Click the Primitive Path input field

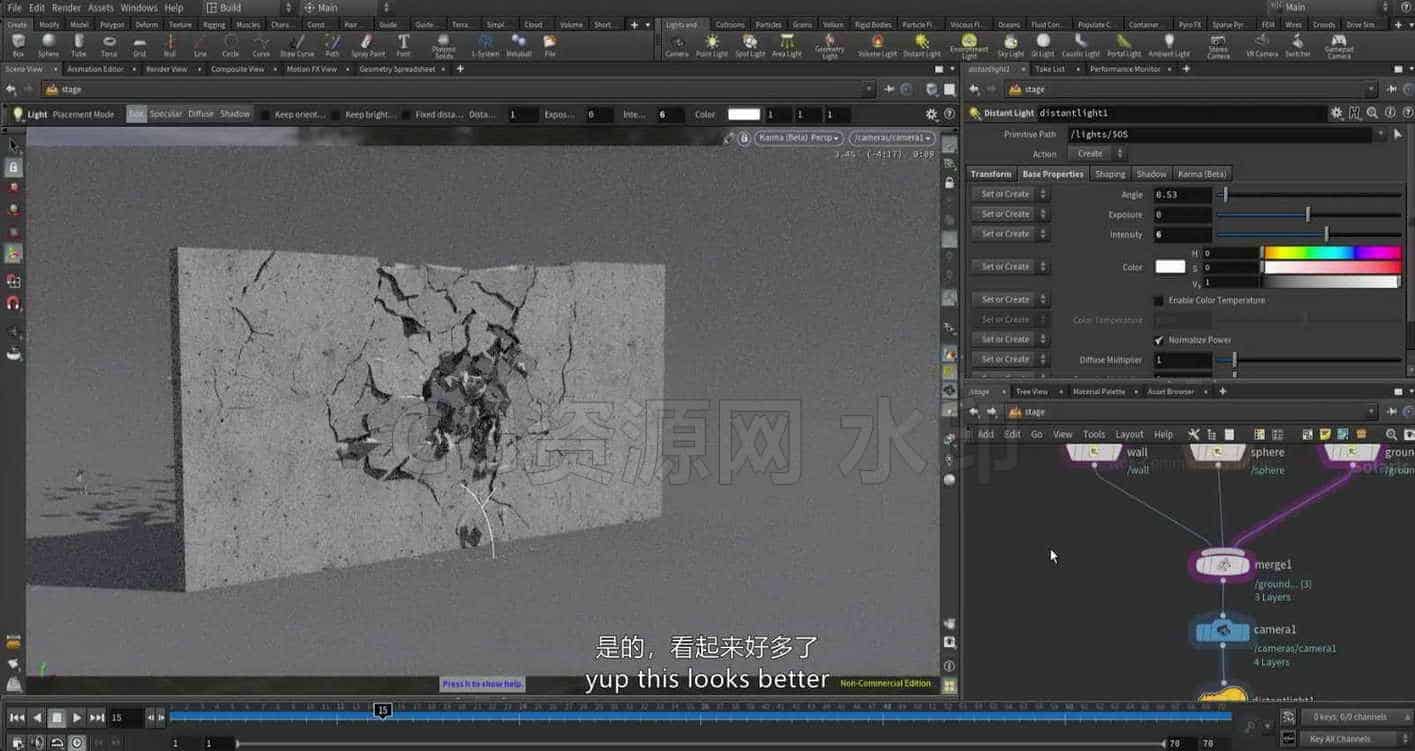point(1220,134)
